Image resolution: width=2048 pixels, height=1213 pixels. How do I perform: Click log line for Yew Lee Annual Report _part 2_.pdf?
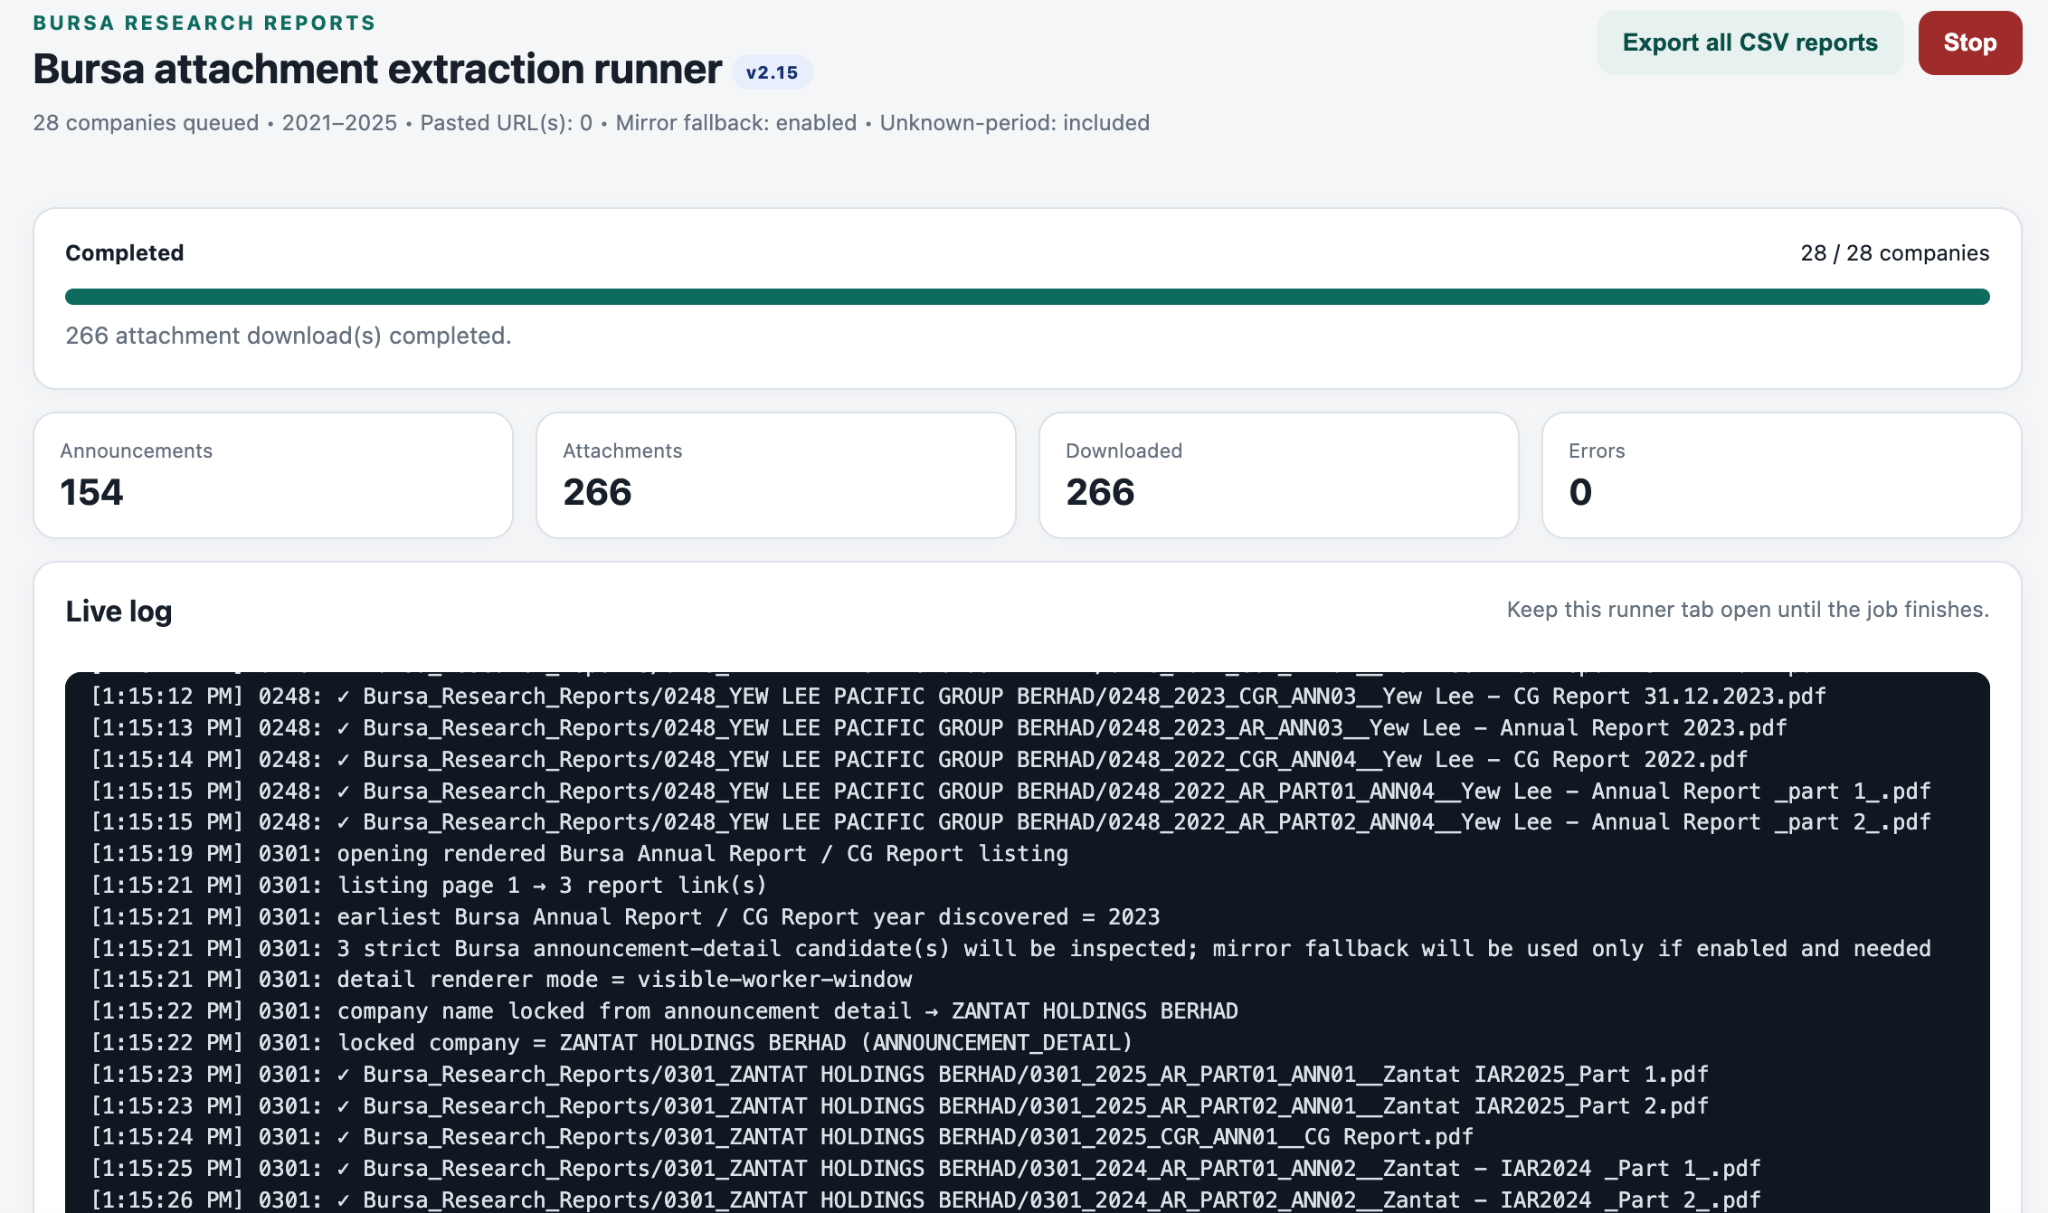(x=1010, y=822)
